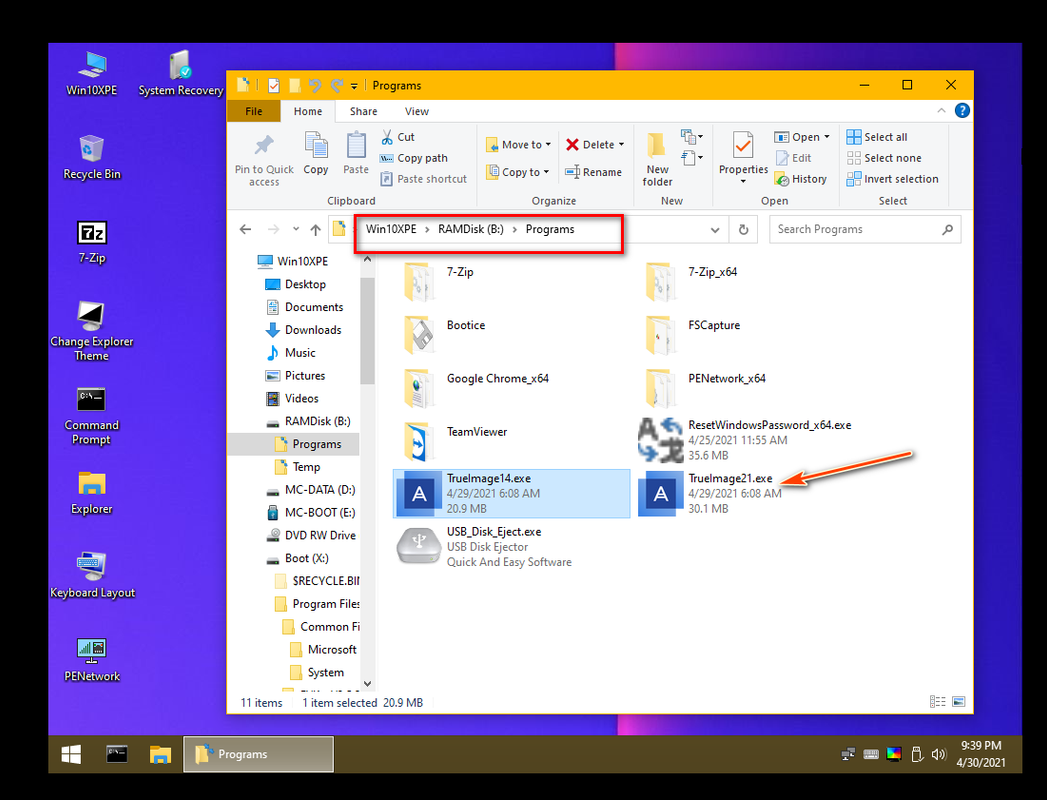Click the navigation pane scrollbar down arrow
Image resolution: width=1047 pixels, height=800 pixels.
coord(367,684)
